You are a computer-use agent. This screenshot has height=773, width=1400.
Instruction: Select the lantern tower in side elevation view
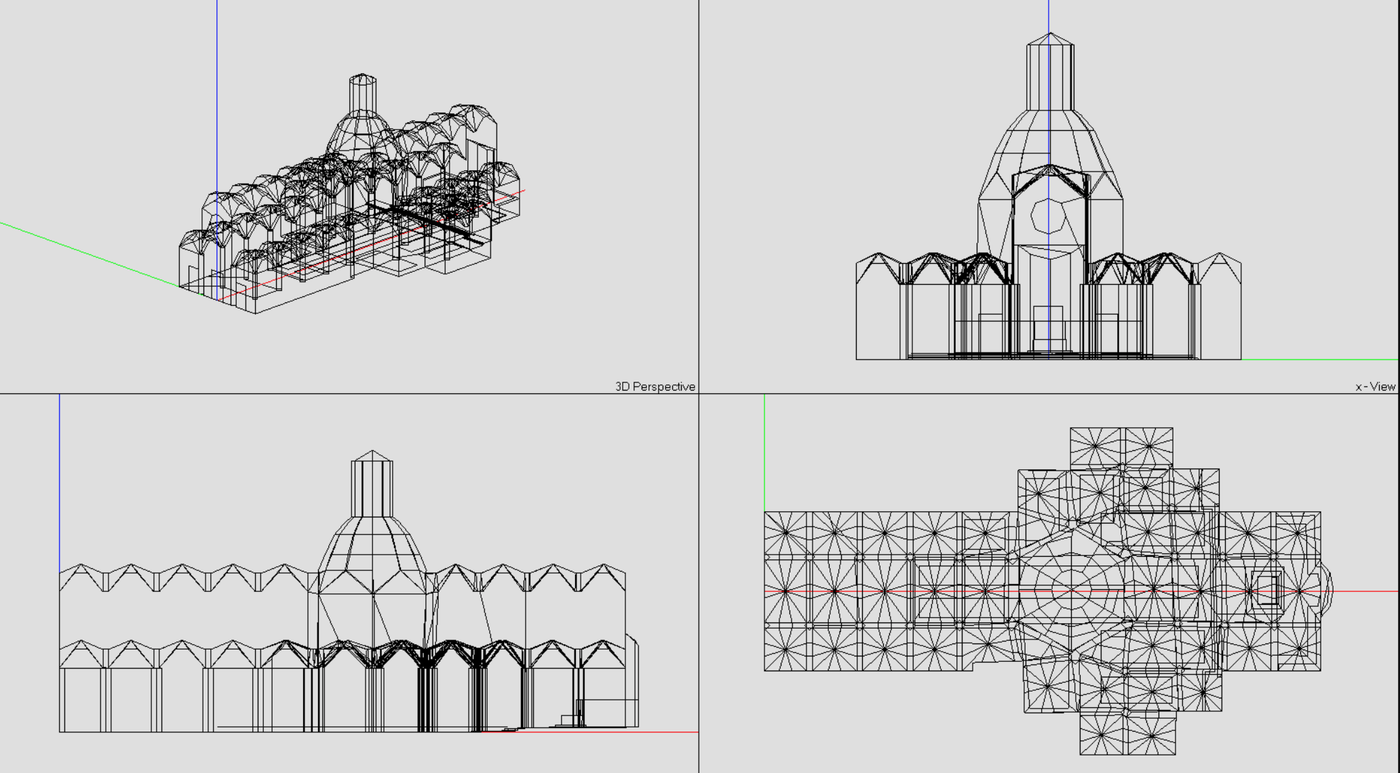point(372,485)
